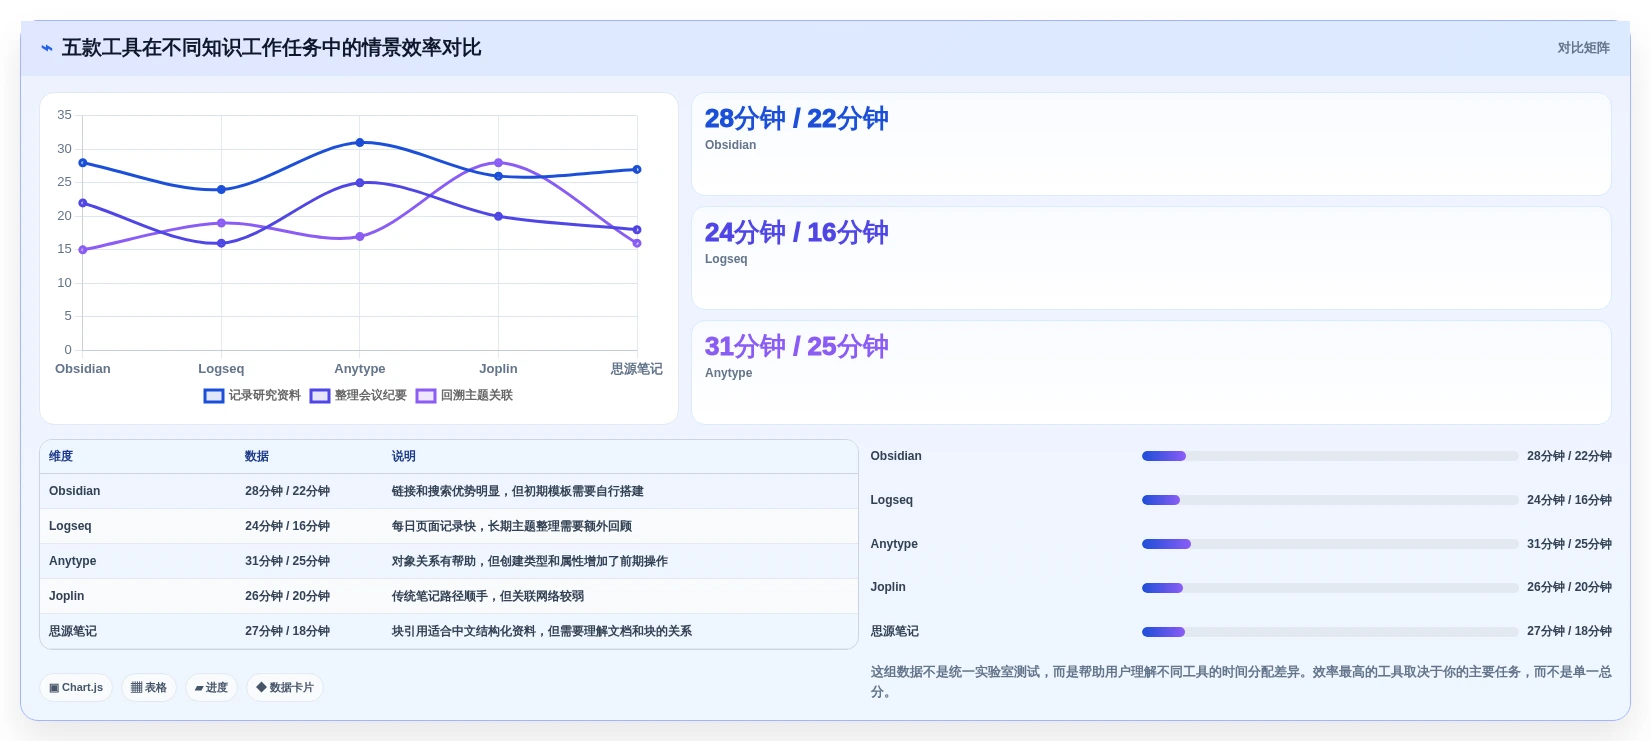This screenshot has height=741, width=1651.
Task: Click the lightning icon beside the dashboard title
Action: click(47, 48)
